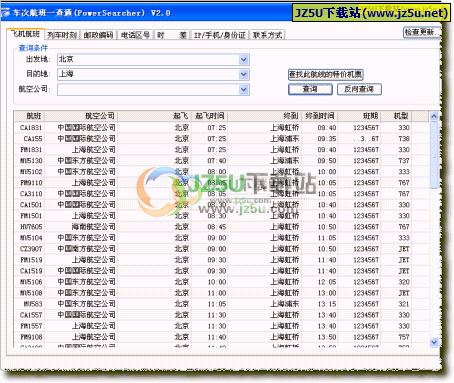Select flight row FM1501
The width and height of the screenshot is (454, 383).
221,216
